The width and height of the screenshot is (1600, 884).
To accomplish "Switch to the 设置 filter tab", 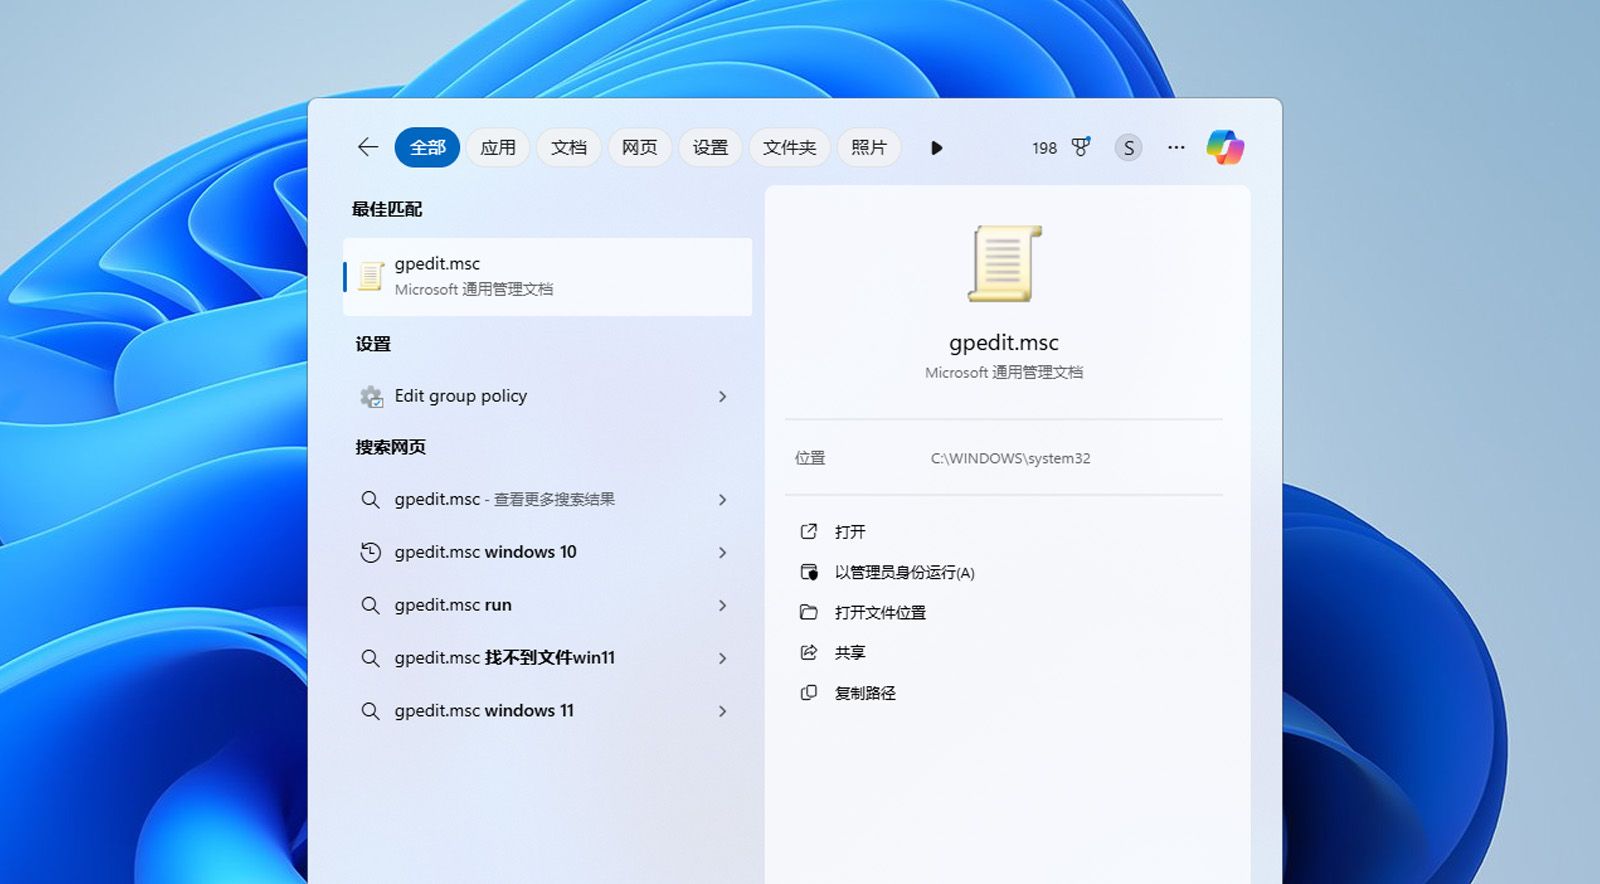I will [711, 148].
